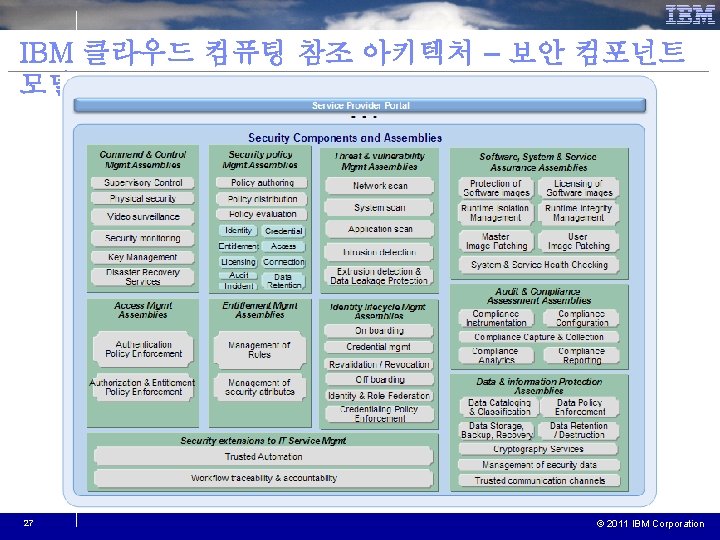The image size is (720, 540).
Task: Click Disaster Recovery Services box
Action: (x=143, y=277)
